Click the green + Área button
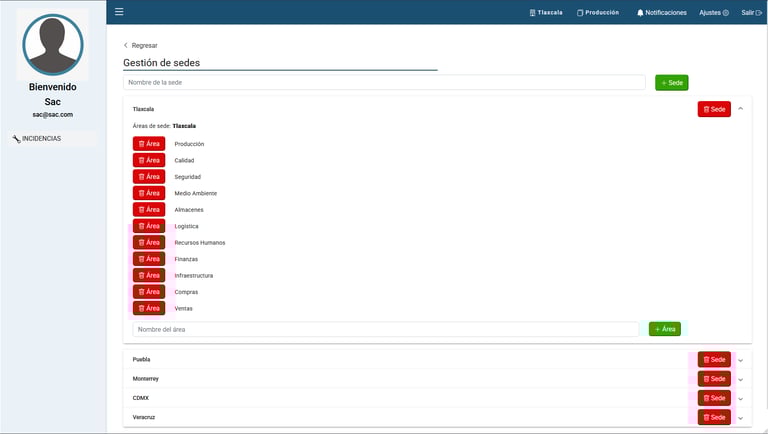The width and height of the screenshot is (768, 434). [665, 329]
